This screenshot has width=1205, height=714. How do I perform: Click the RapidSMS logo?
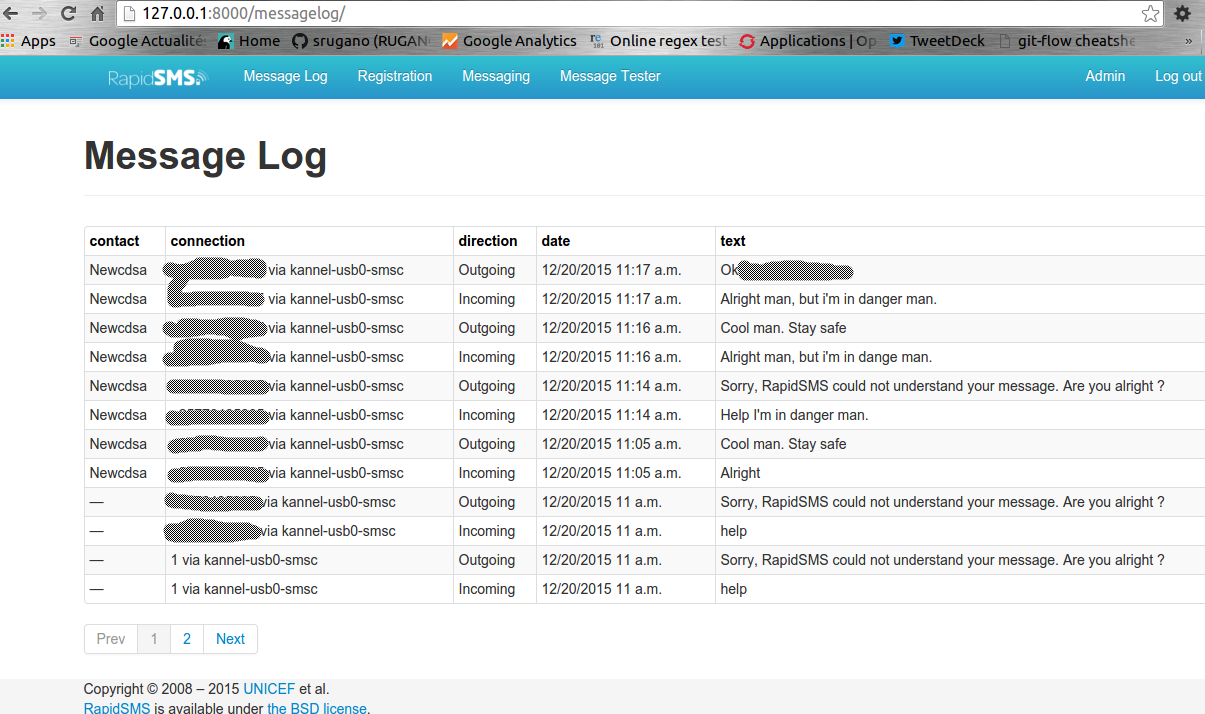(157, 77)
